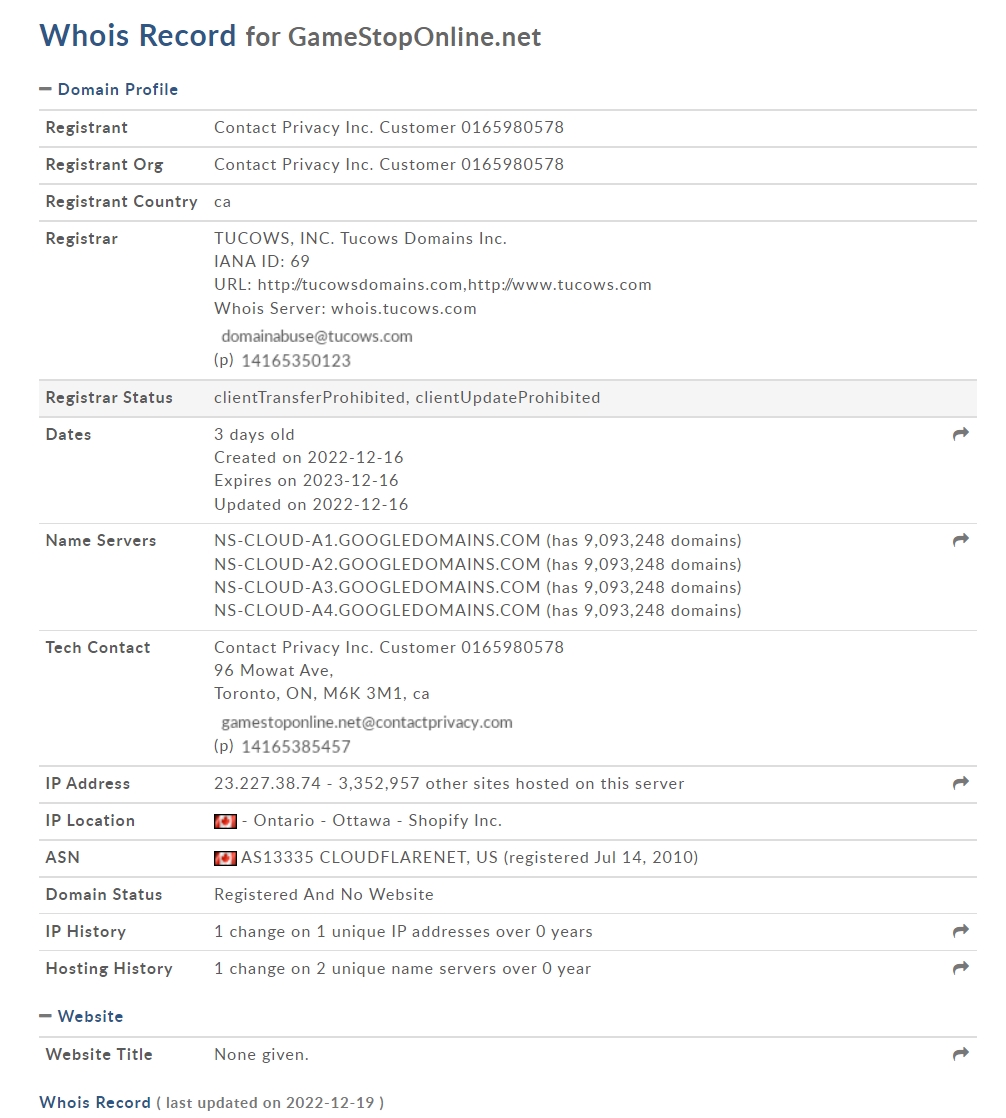Image resolution: width=1006 pixels, height=1118 pixels.
Task: Click the share arrow in Hosting History row
Action: 960,968
